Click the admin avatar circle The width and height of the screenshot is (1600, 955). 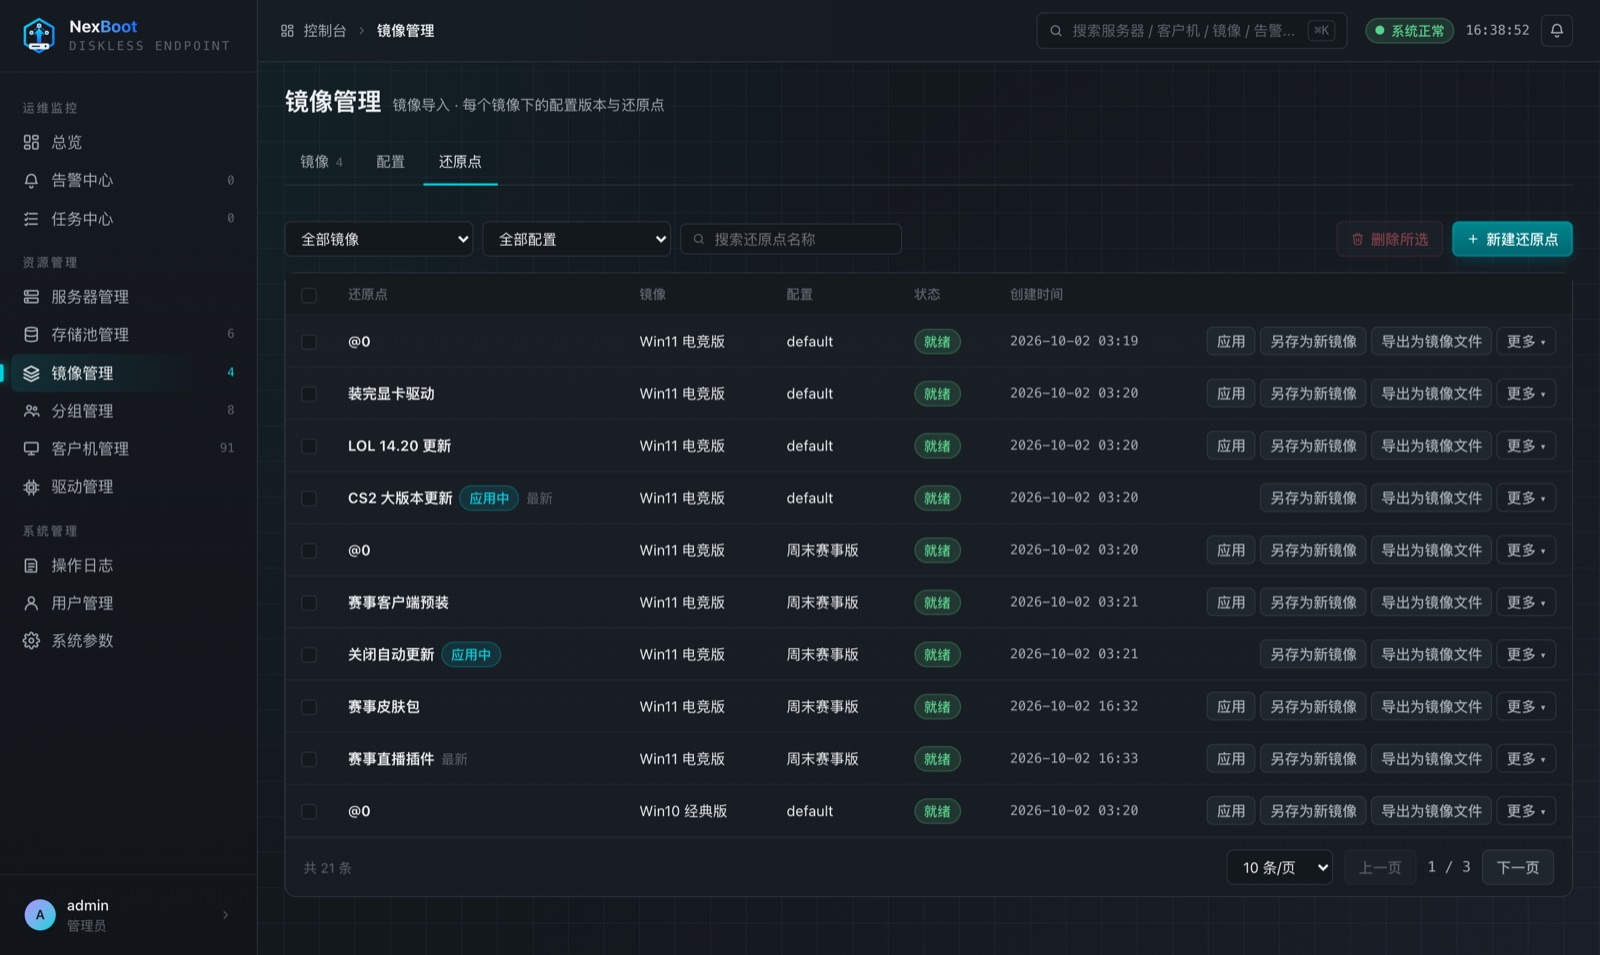click(x=40, y=915)
